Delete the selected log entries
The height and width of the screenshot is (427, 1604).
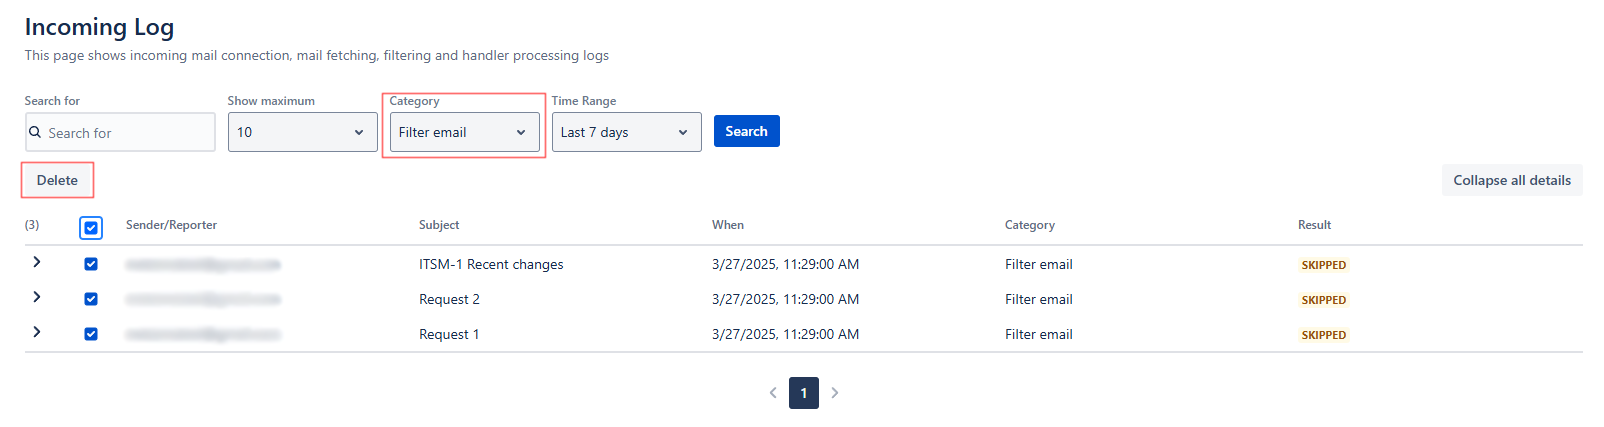(x=57, y=180)
